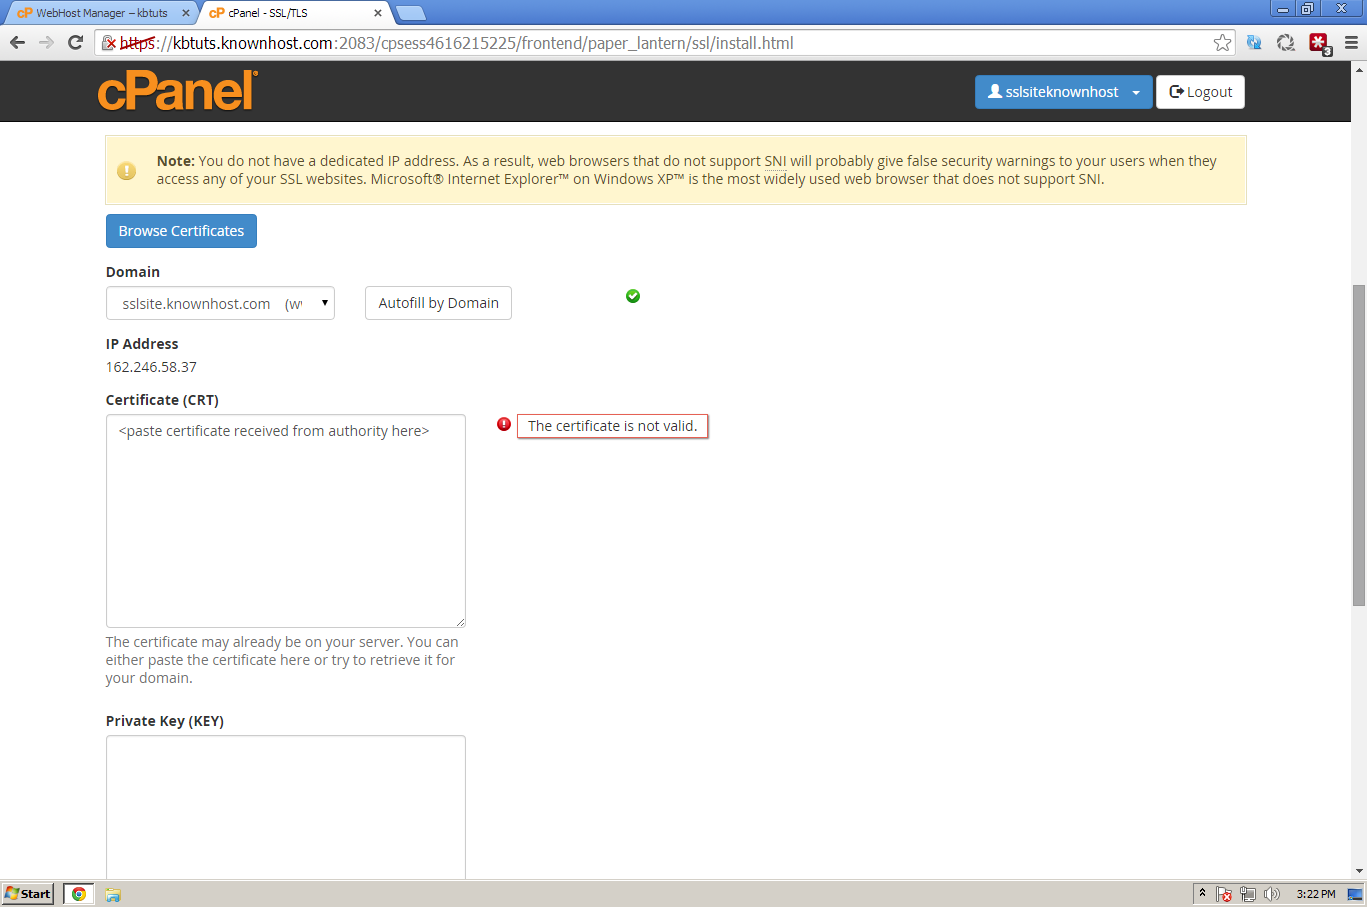Click the SNI abbreviation in the note
This screenshot has height=907, width=1367.
coord(775,161)
